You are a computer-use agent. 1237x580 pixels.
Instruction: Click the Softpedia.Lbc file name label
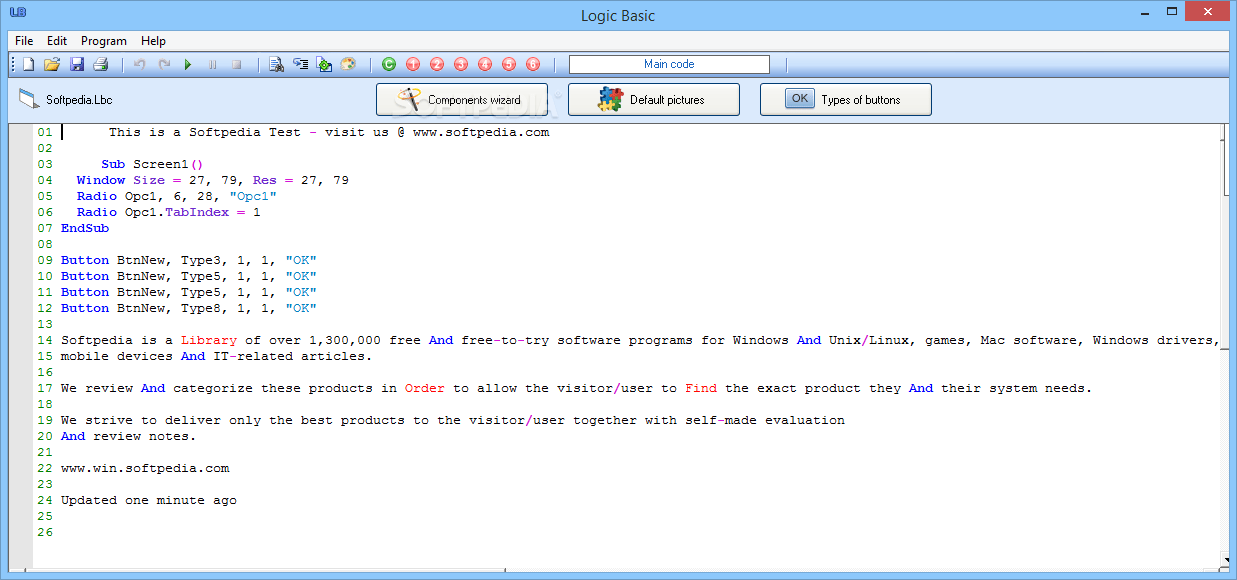[x=79, y=100]
